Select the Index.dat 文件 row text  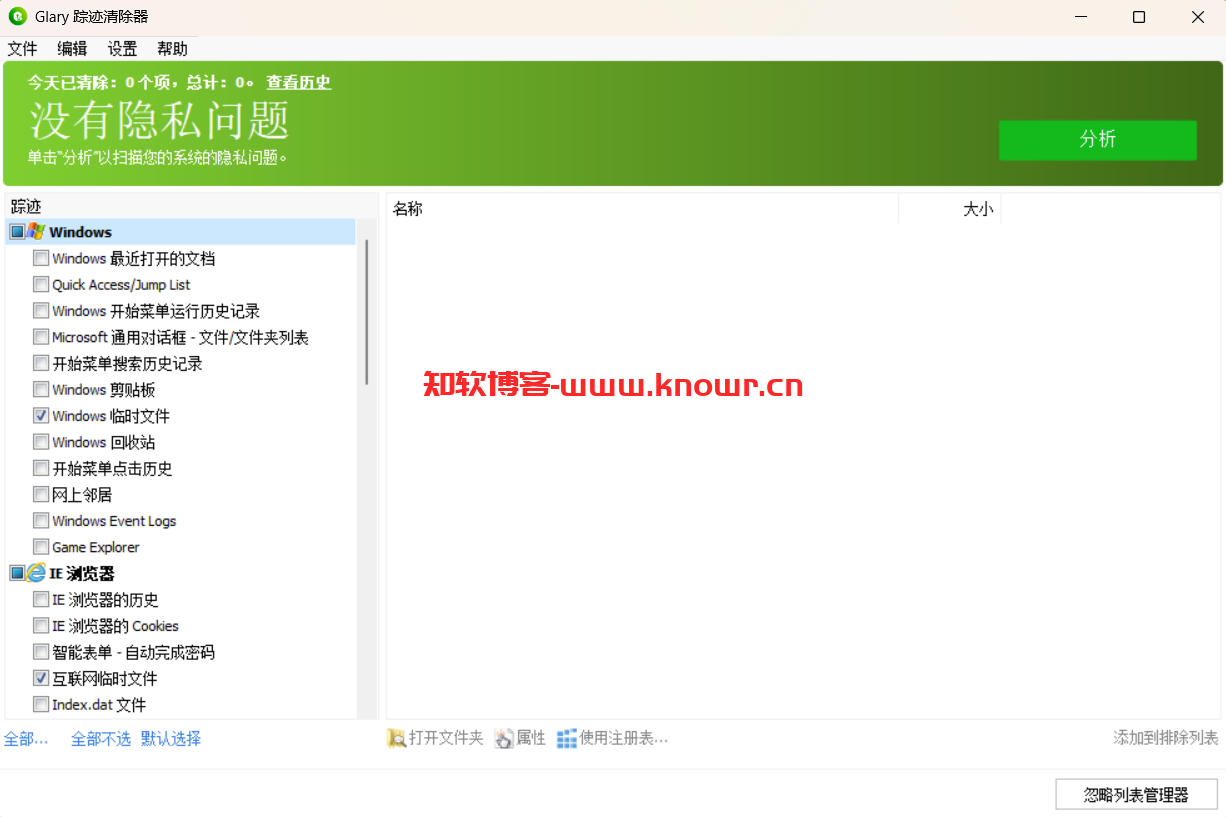pos(99,704)
